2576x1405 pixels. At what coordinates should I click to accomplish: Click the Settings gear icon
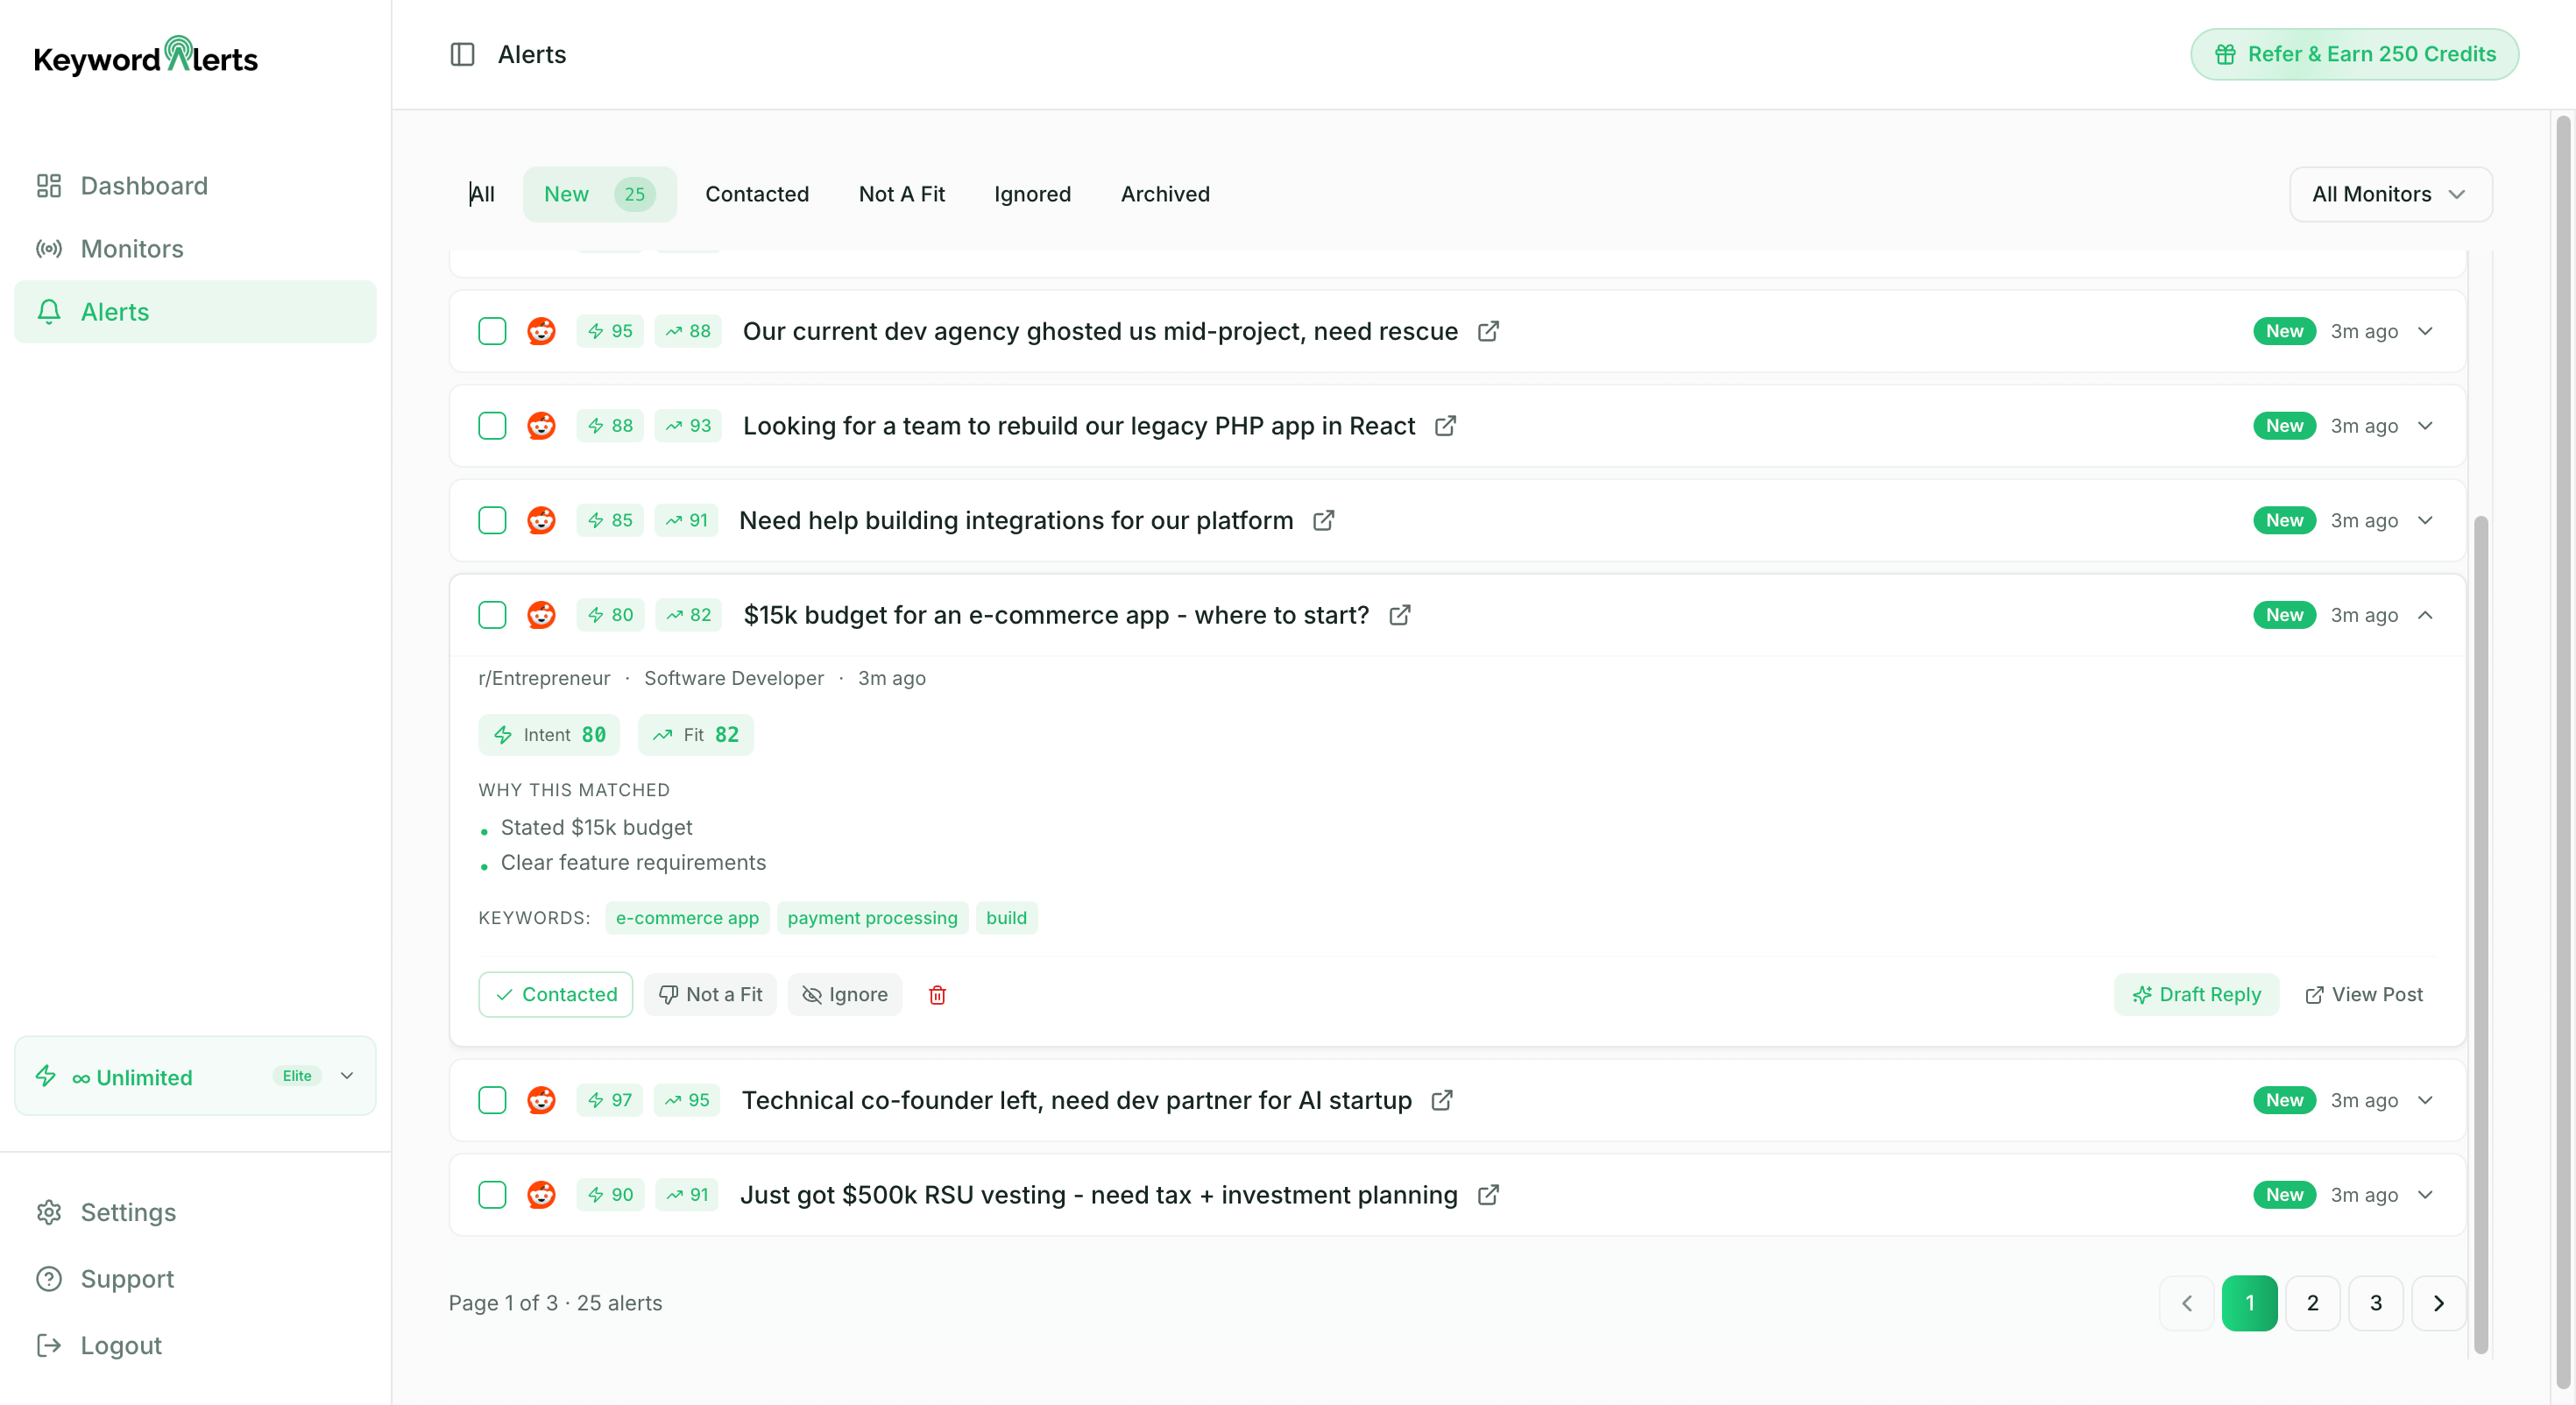[48, 1212]
